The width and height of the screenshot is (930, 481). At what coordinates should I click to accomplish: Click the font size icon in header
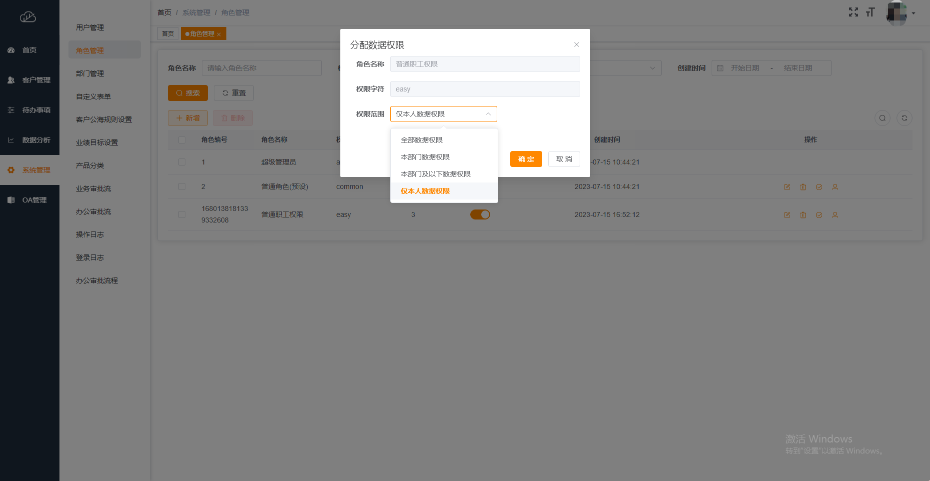(870, 12)
